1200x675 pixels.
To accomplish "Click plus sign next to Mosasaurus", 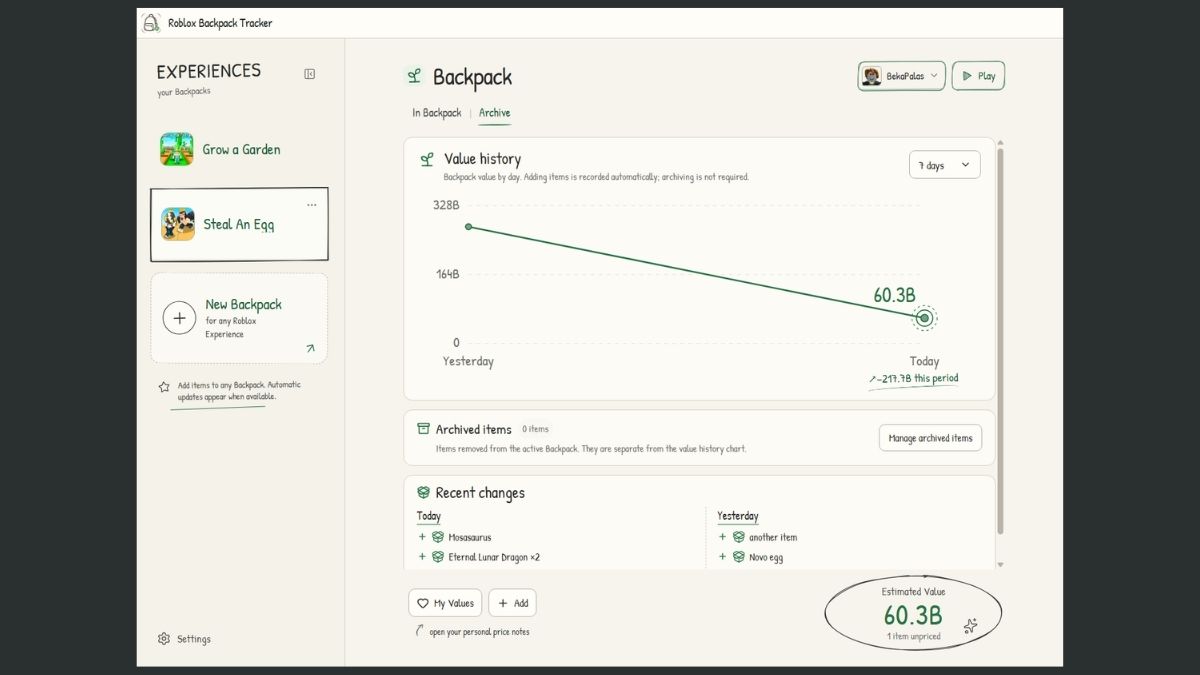I will (422, 537).
